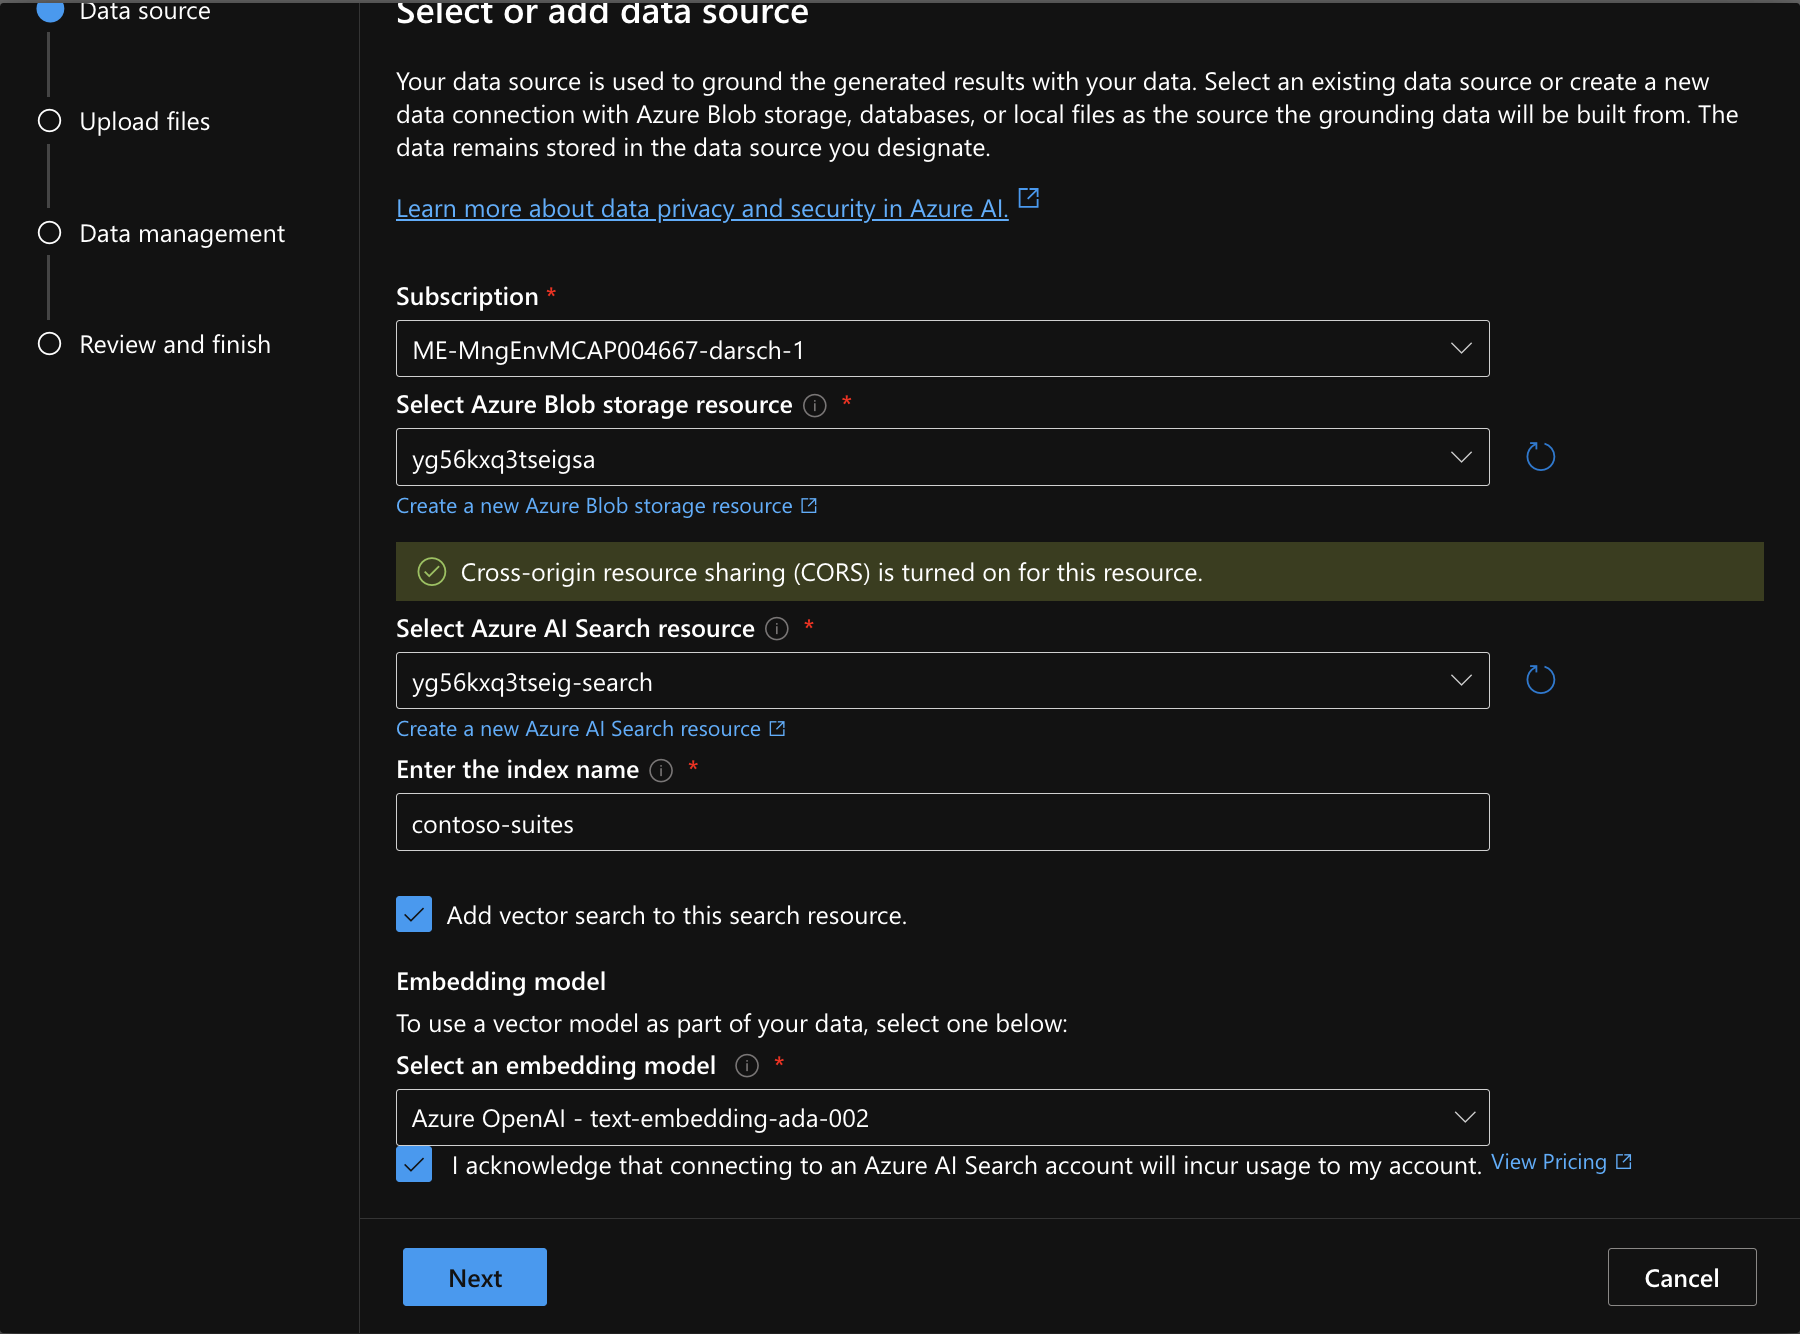Click the Select or add data source heading
Viewport: 1800px width, 1334px height.
(602, 14)
